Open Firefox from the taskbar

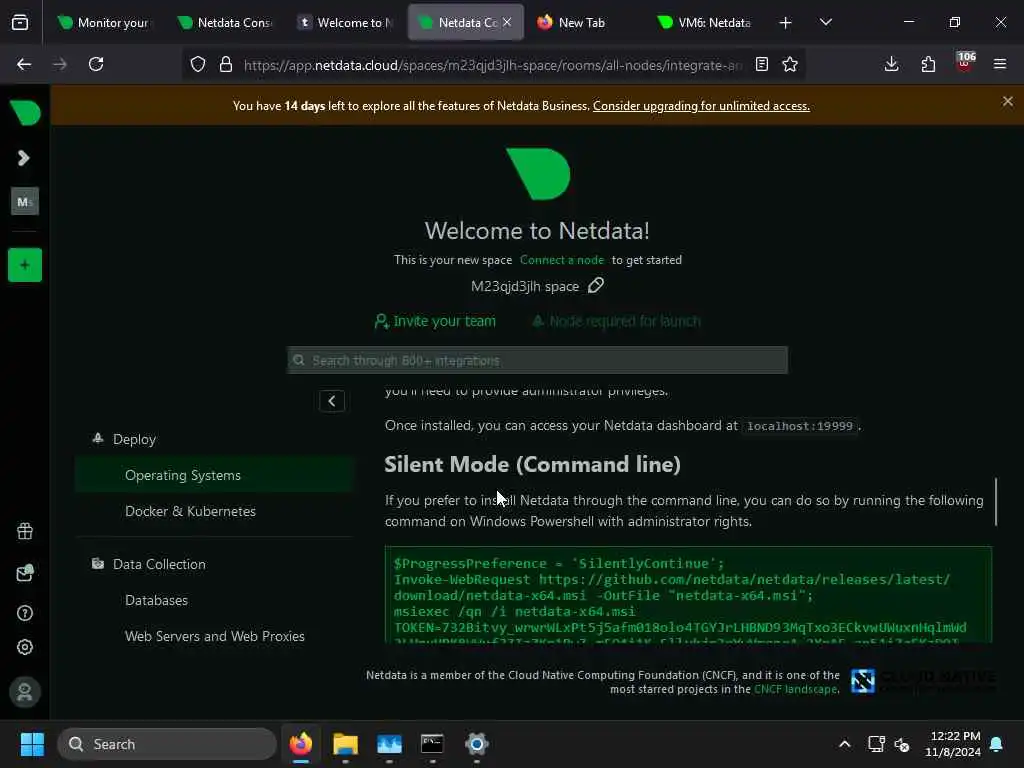click(x=301, y=744)
